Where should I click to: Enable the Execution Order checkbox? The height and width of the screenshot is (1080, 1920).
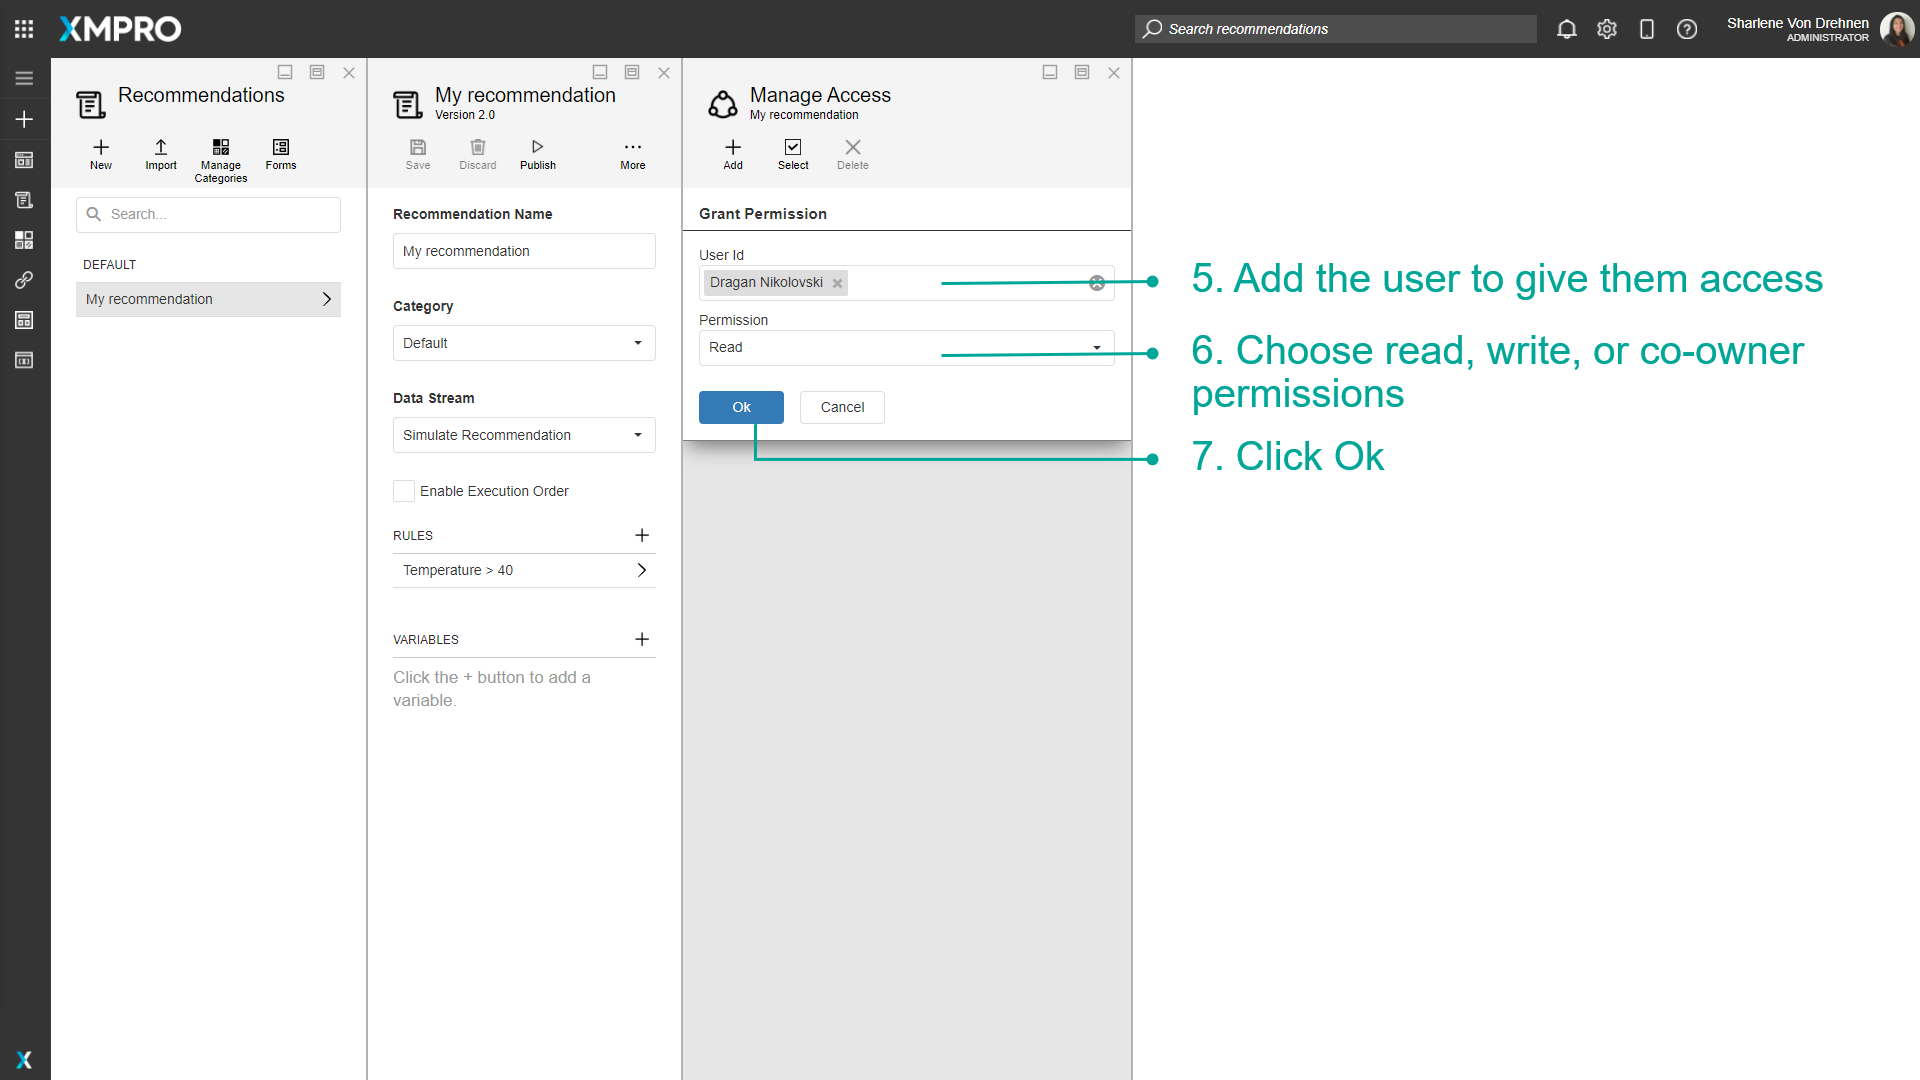[x=403, y=491]
